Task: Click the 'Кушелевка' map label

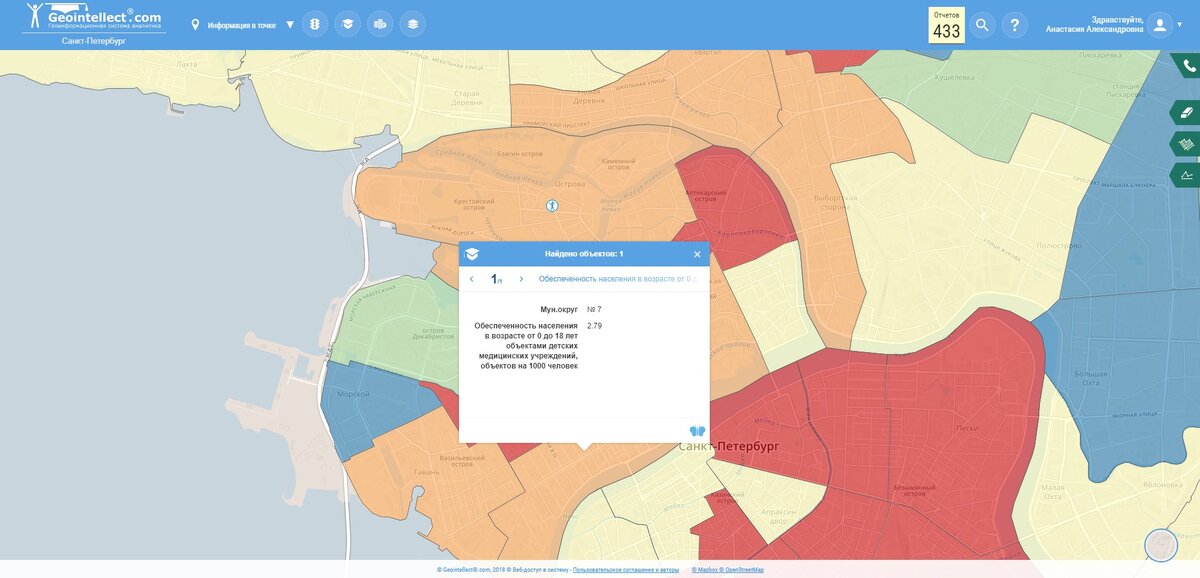Action: [x=954, y=77]
